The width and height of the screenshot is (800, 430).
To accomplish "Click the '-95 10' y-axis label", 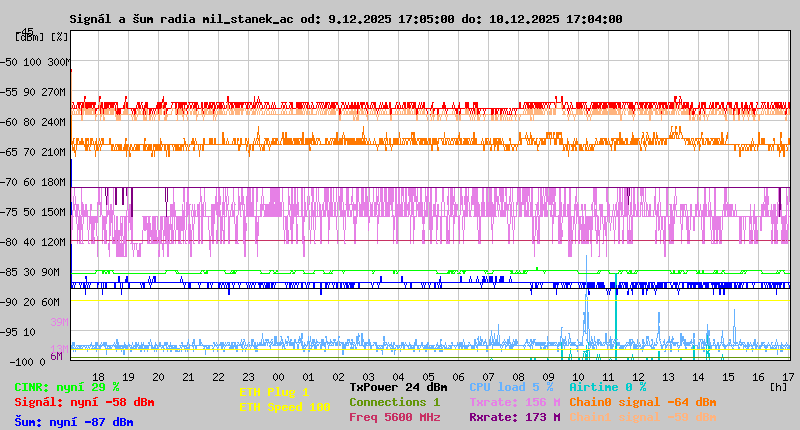I will coord(18,332).
